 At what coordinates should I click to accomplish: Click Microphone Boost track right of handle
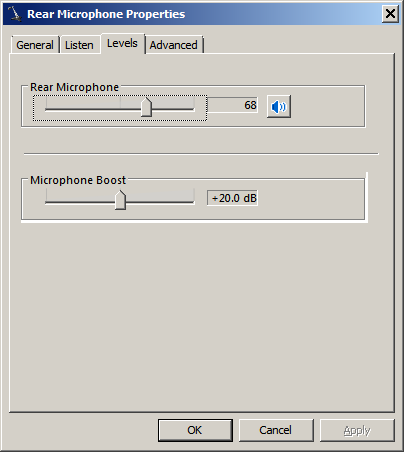point(160,202)
